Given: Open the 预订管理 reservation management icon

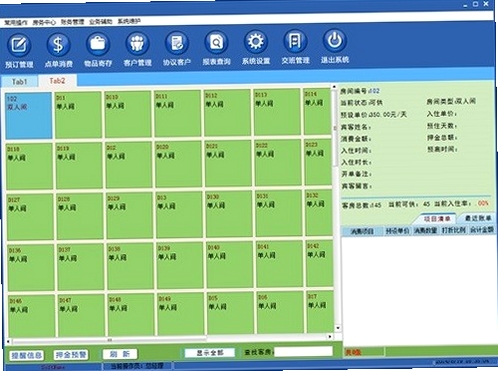Looking at the screenshot, I should (x=19, y=45).
